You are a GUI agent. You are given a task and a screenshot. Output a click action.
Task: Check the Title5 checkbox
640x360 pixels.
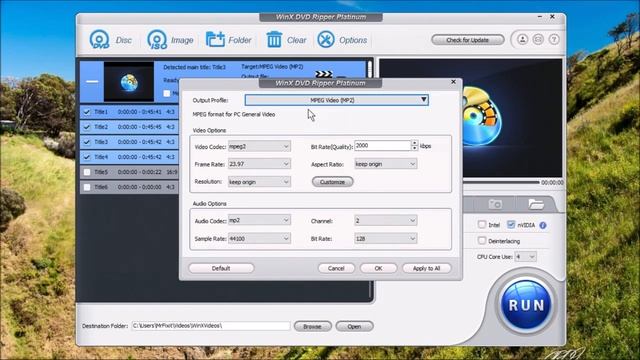pyautogui.click(x=87, y=172)
